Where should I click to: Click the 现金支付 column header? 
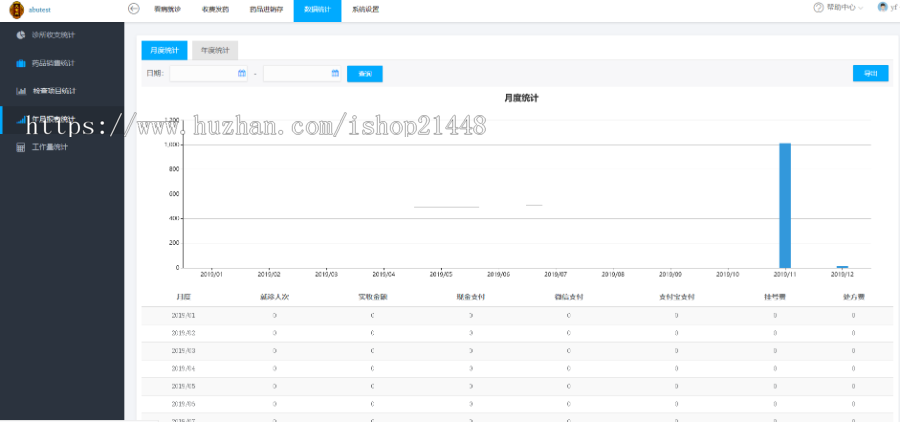pyautogui.click(x=471, y=297)
